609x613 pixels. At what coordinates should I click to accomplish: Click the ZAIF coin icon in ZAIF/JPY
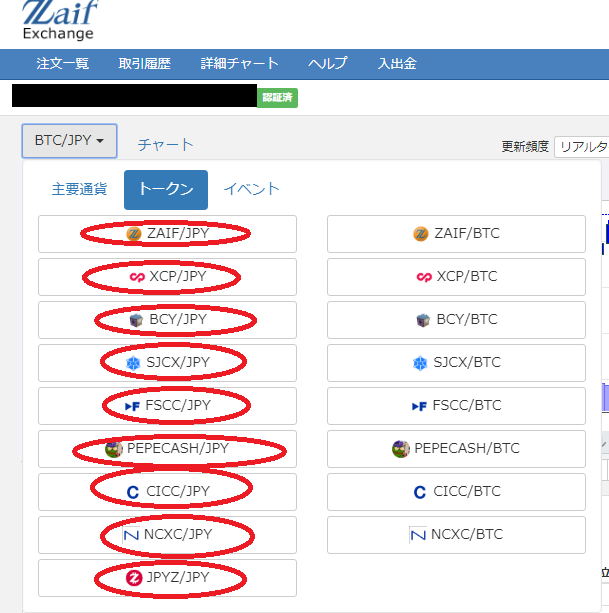(134, 234)
